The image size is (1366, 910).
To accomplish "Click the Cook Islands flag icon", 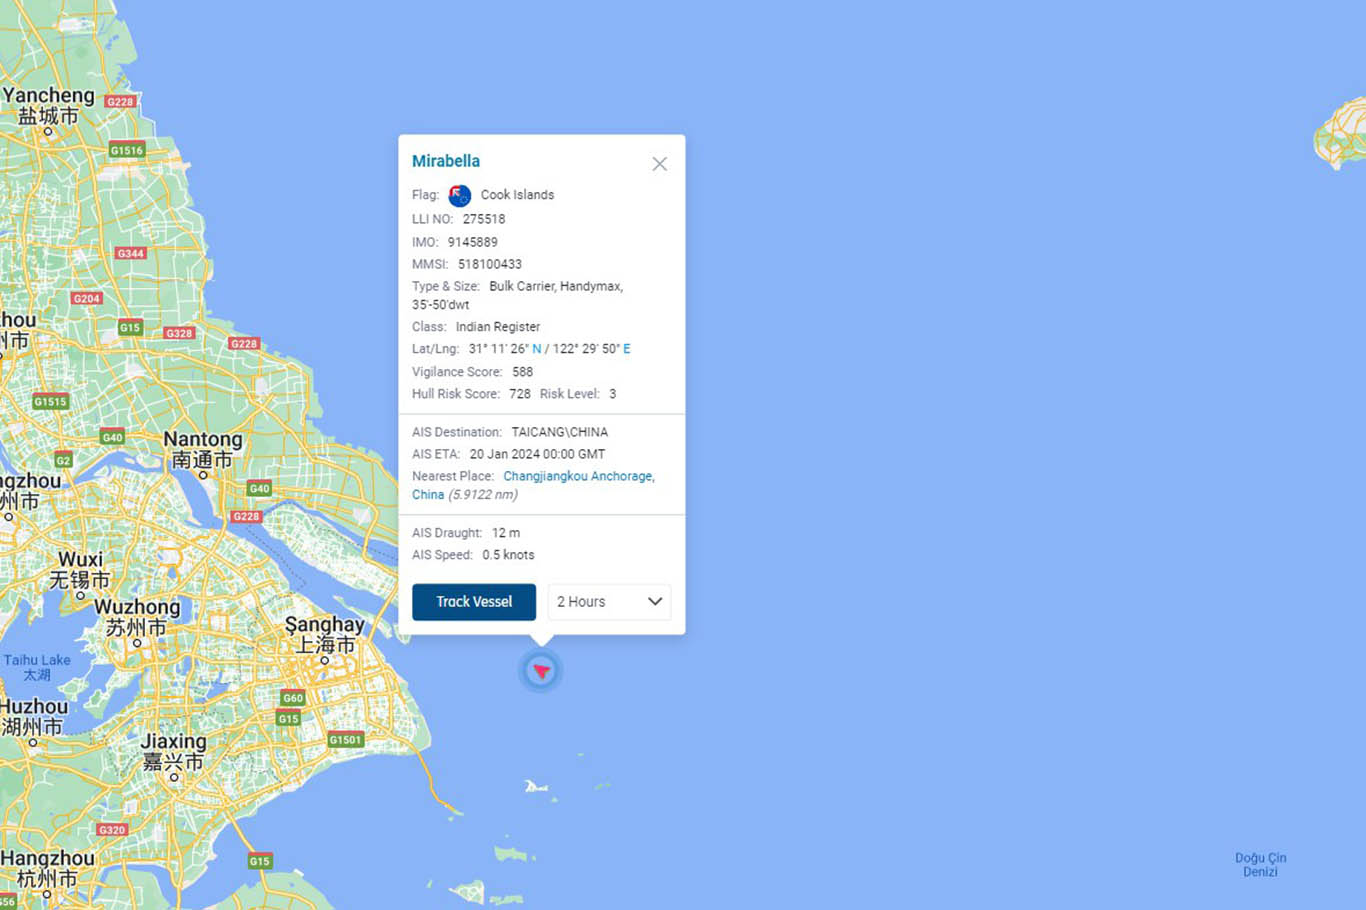I will 460,195.
